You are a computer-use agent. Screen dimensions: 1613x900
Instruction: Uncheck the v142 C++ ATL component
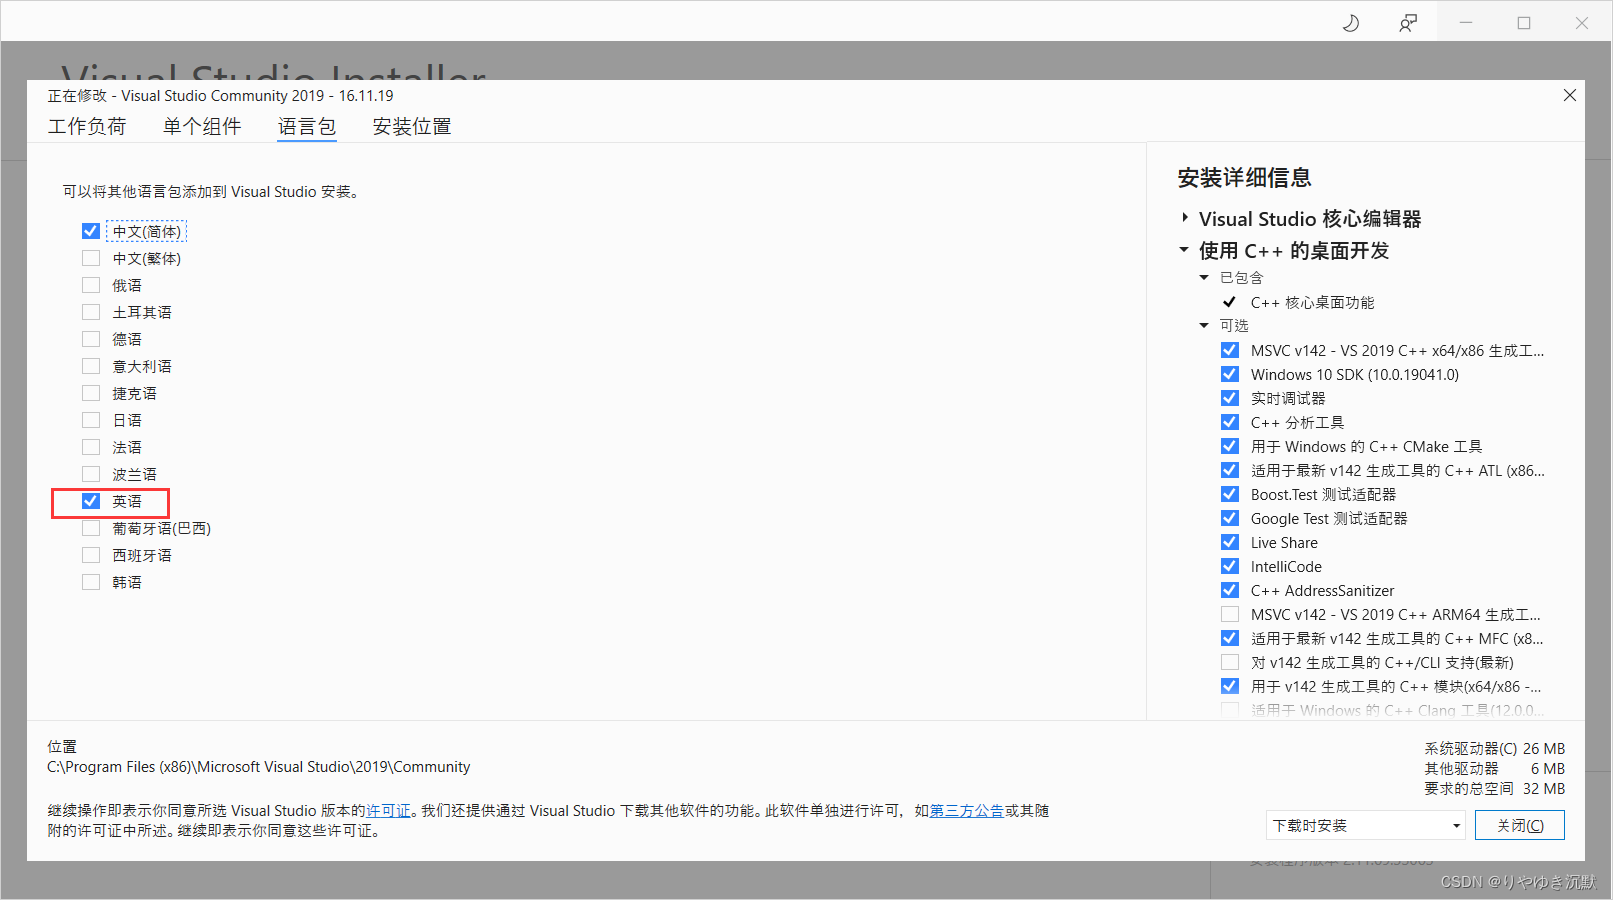pos(1230,470)
